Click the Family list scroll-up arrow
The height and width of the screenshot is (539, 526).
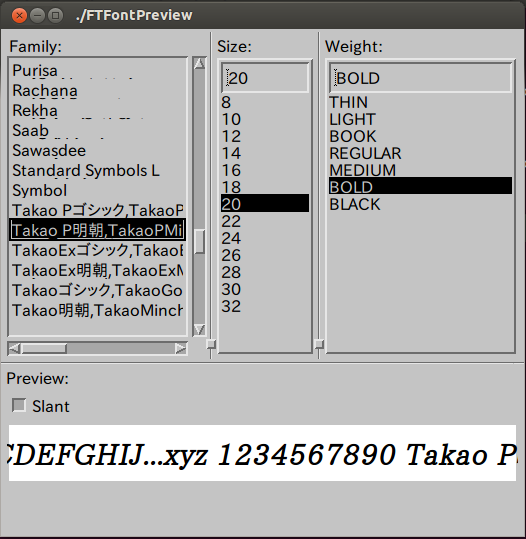coord(199,64)
